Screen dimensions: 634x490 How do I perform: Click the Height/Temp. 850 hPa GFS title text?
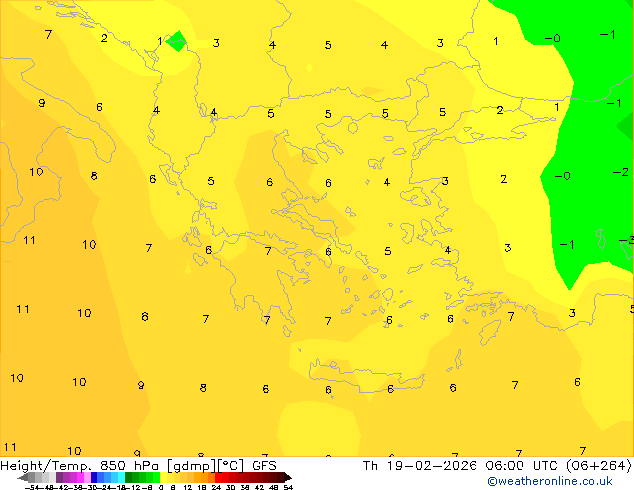(138, 466)
